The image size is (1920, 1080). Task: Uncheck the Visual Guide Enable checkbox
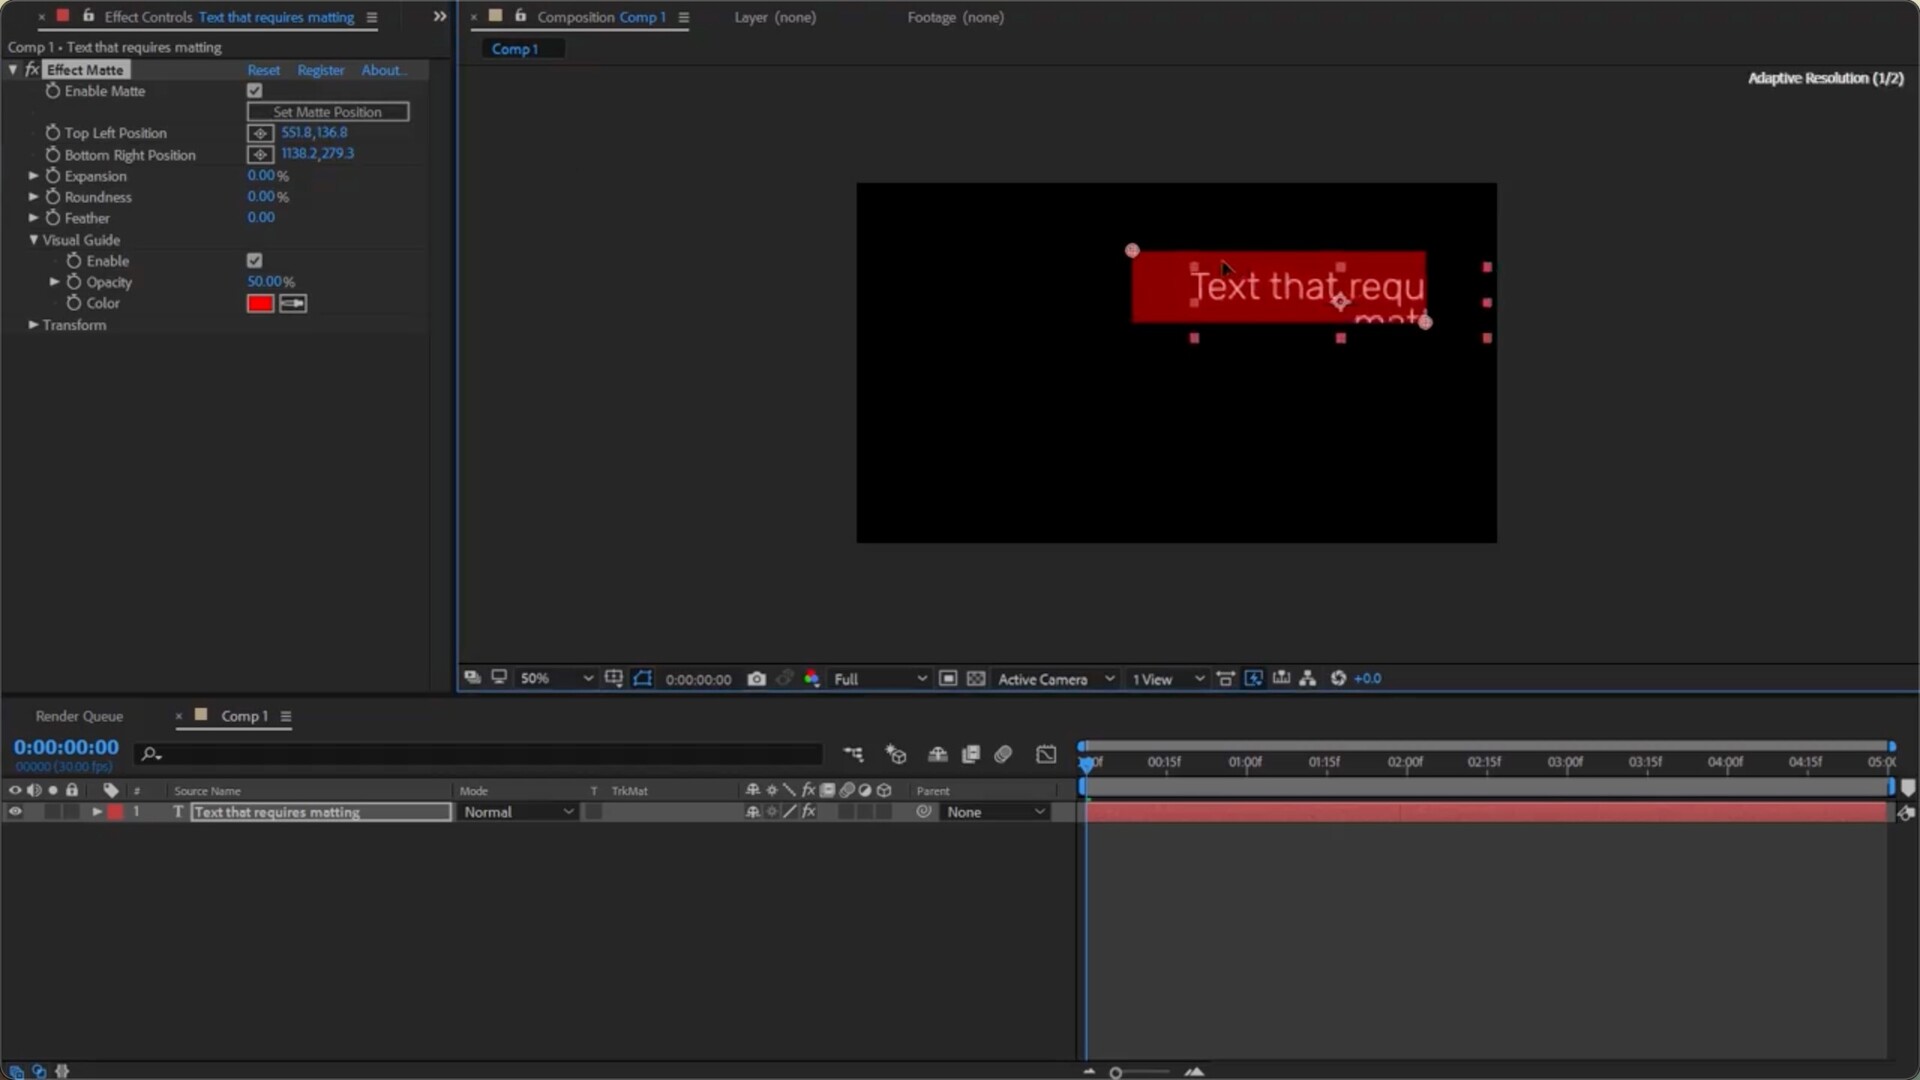pos(255,261)
